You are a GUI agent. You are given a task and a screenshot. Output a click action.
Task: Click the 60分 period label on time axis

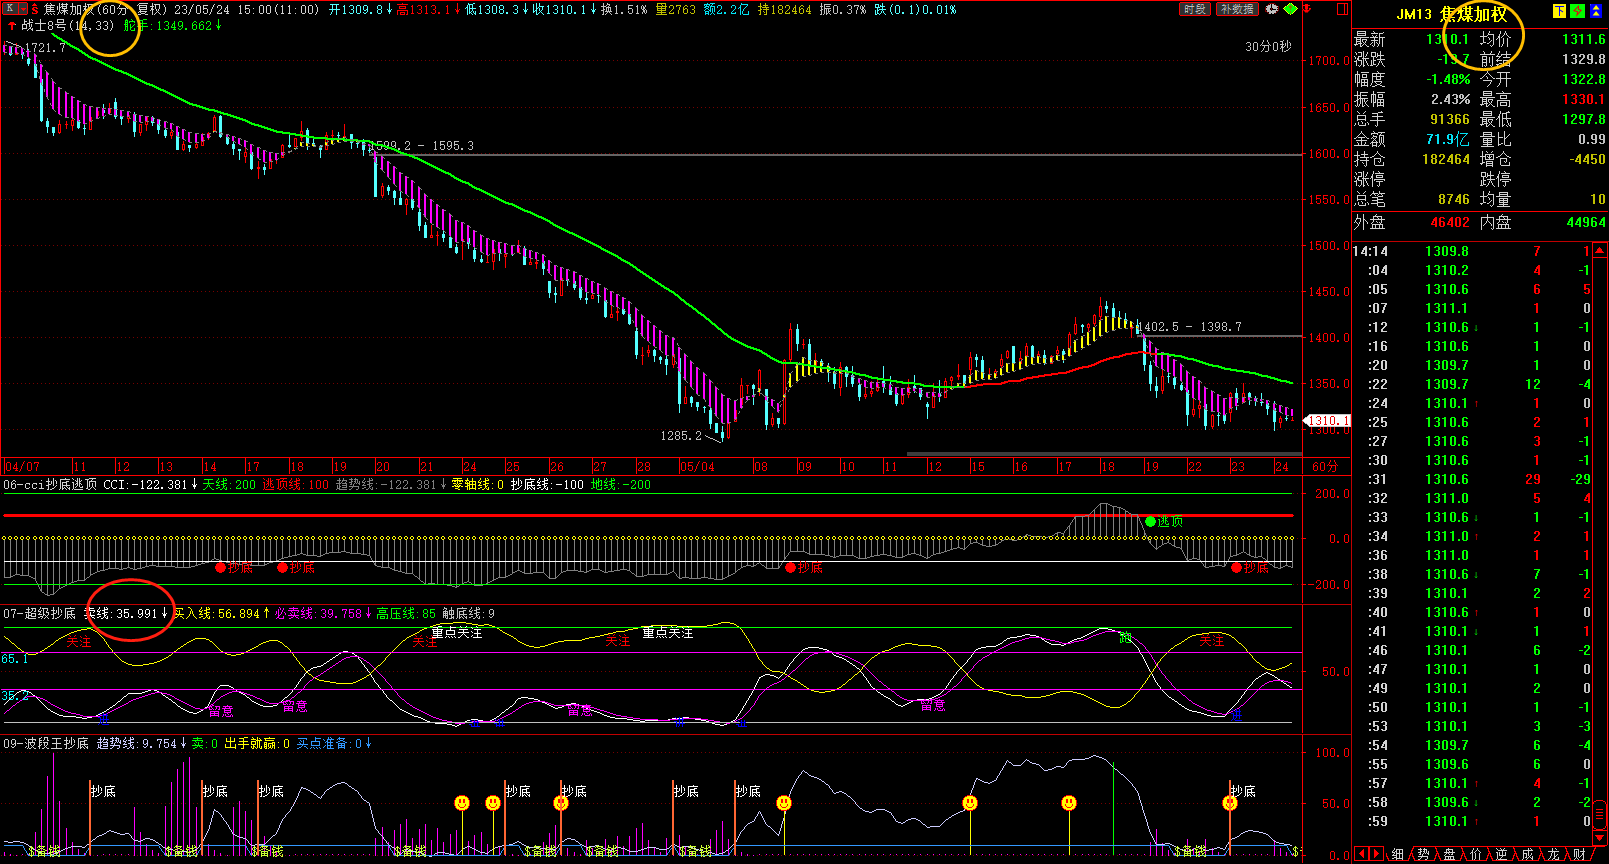pos(1325,467)
